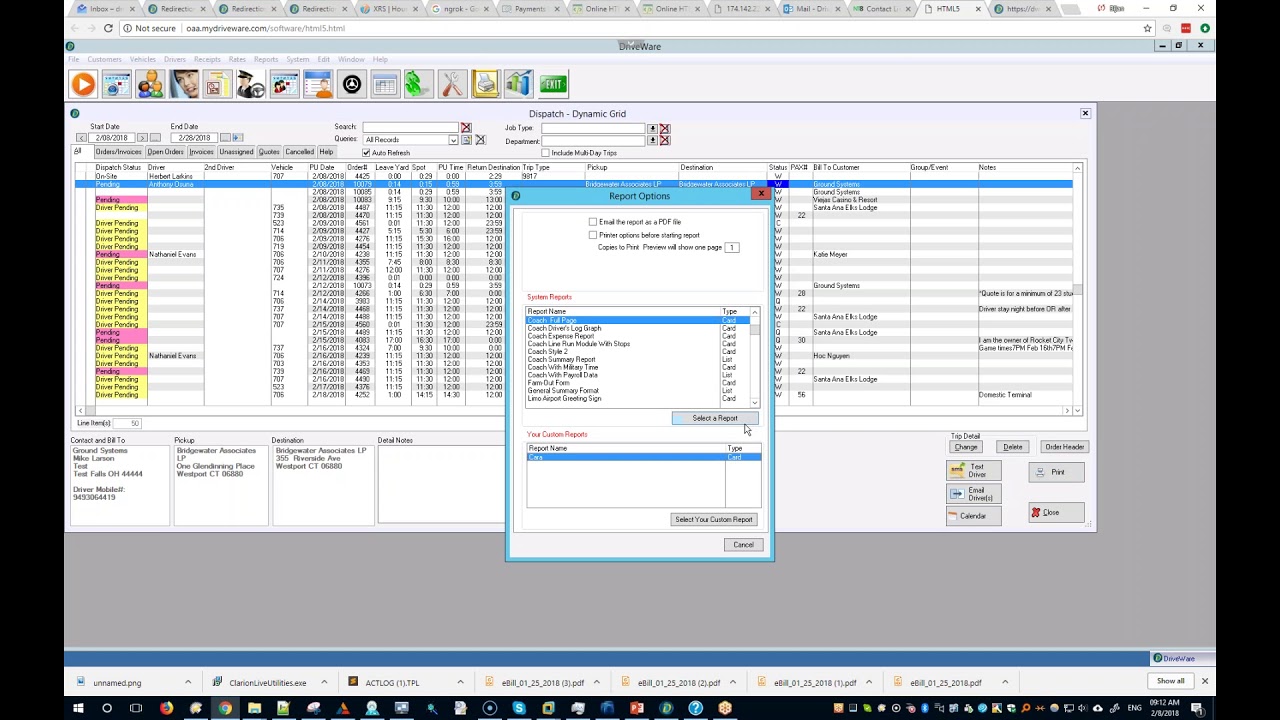Click the Trip Detail Change button
Image resolution: width=1280 pixels, height=720 pixels.
[965, 447]
